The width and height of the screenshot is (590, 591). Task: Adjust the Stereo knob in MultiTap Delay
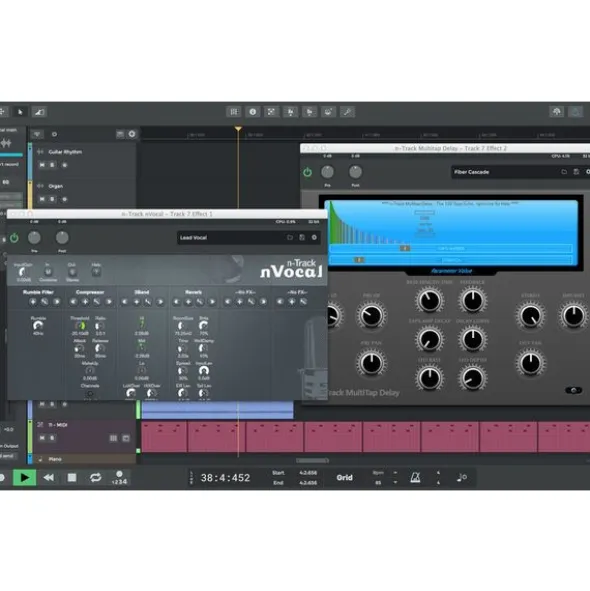coord(530,316)
